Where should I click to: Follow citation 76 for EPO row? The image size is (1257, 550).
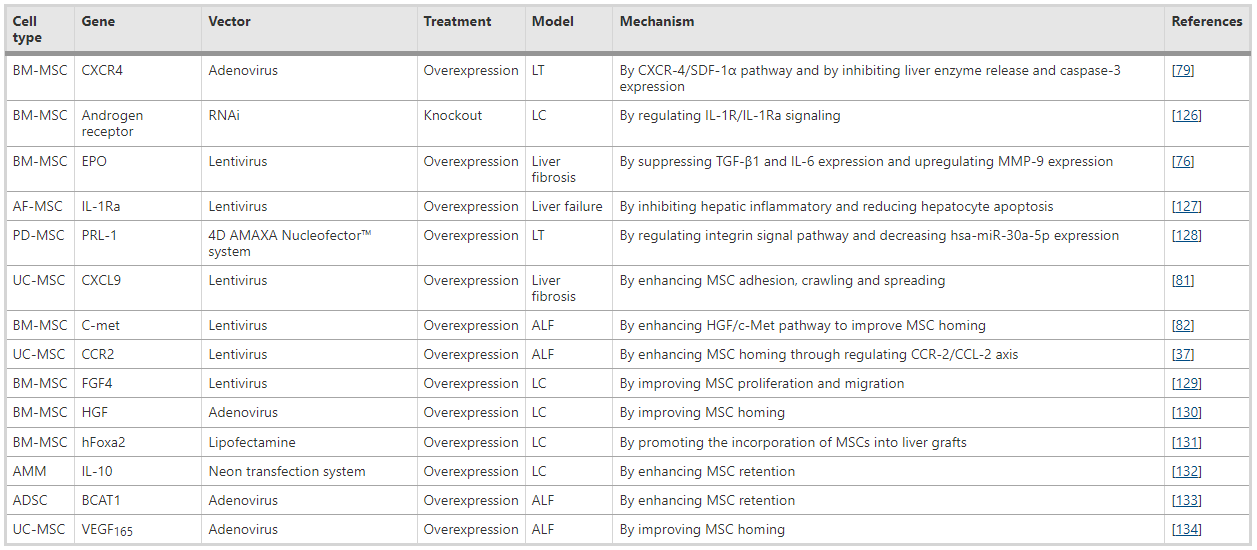tap(1183, 162)
